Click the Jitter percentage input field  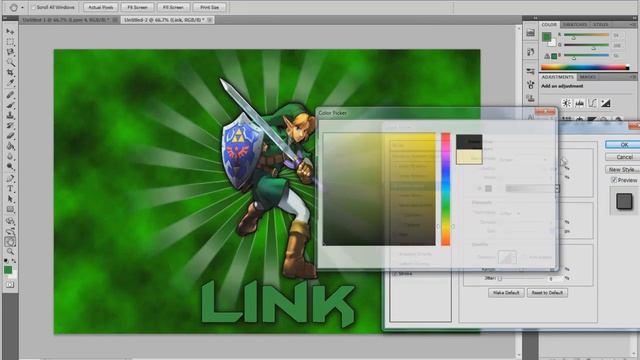555,278
